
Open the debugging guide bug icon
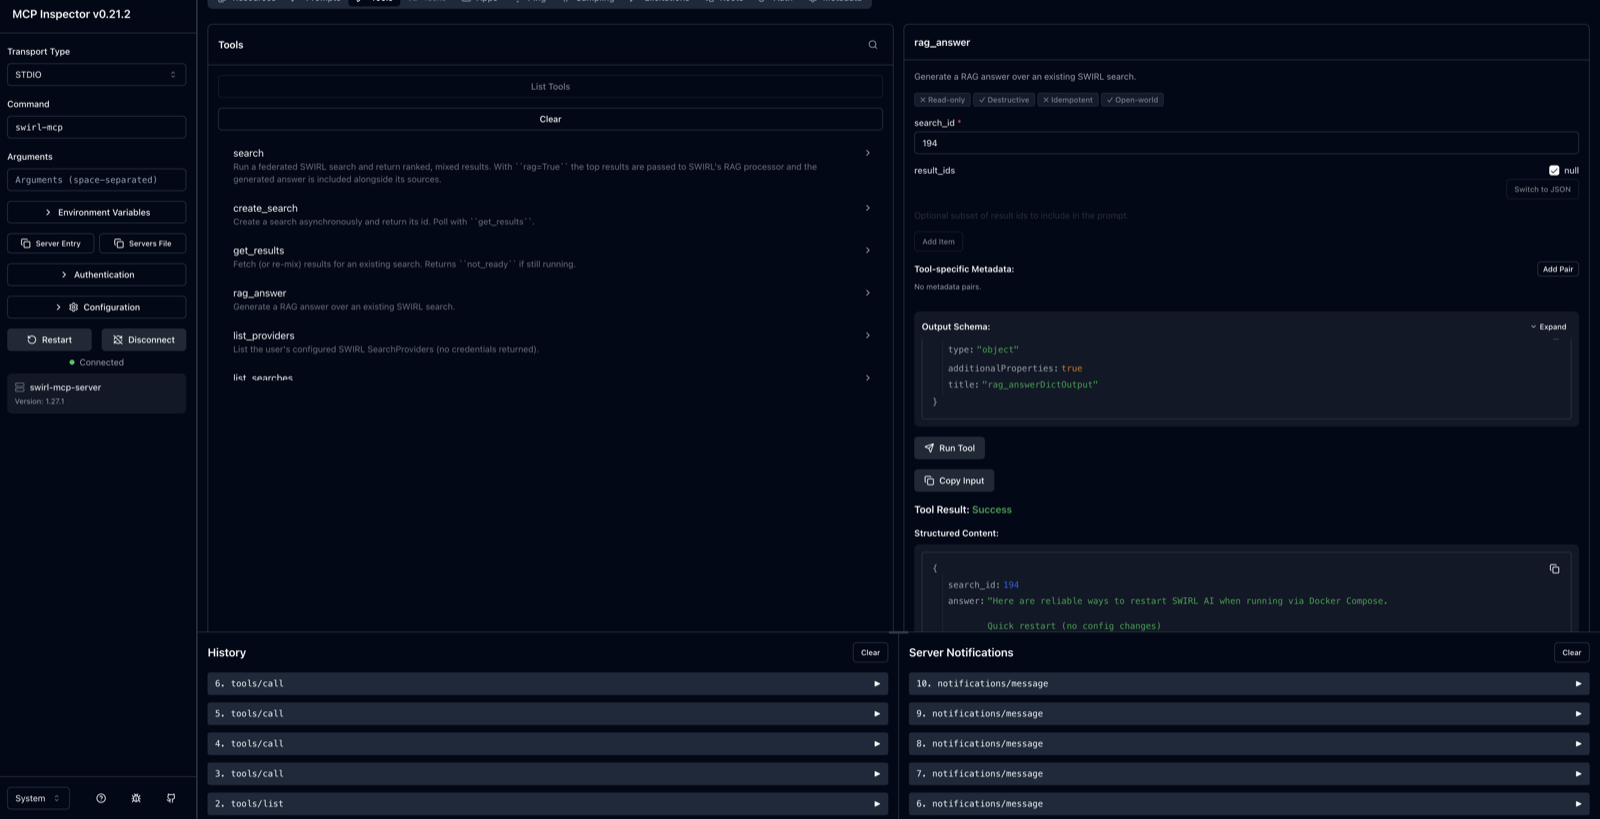pyautogui.click(x=136, y=798)
